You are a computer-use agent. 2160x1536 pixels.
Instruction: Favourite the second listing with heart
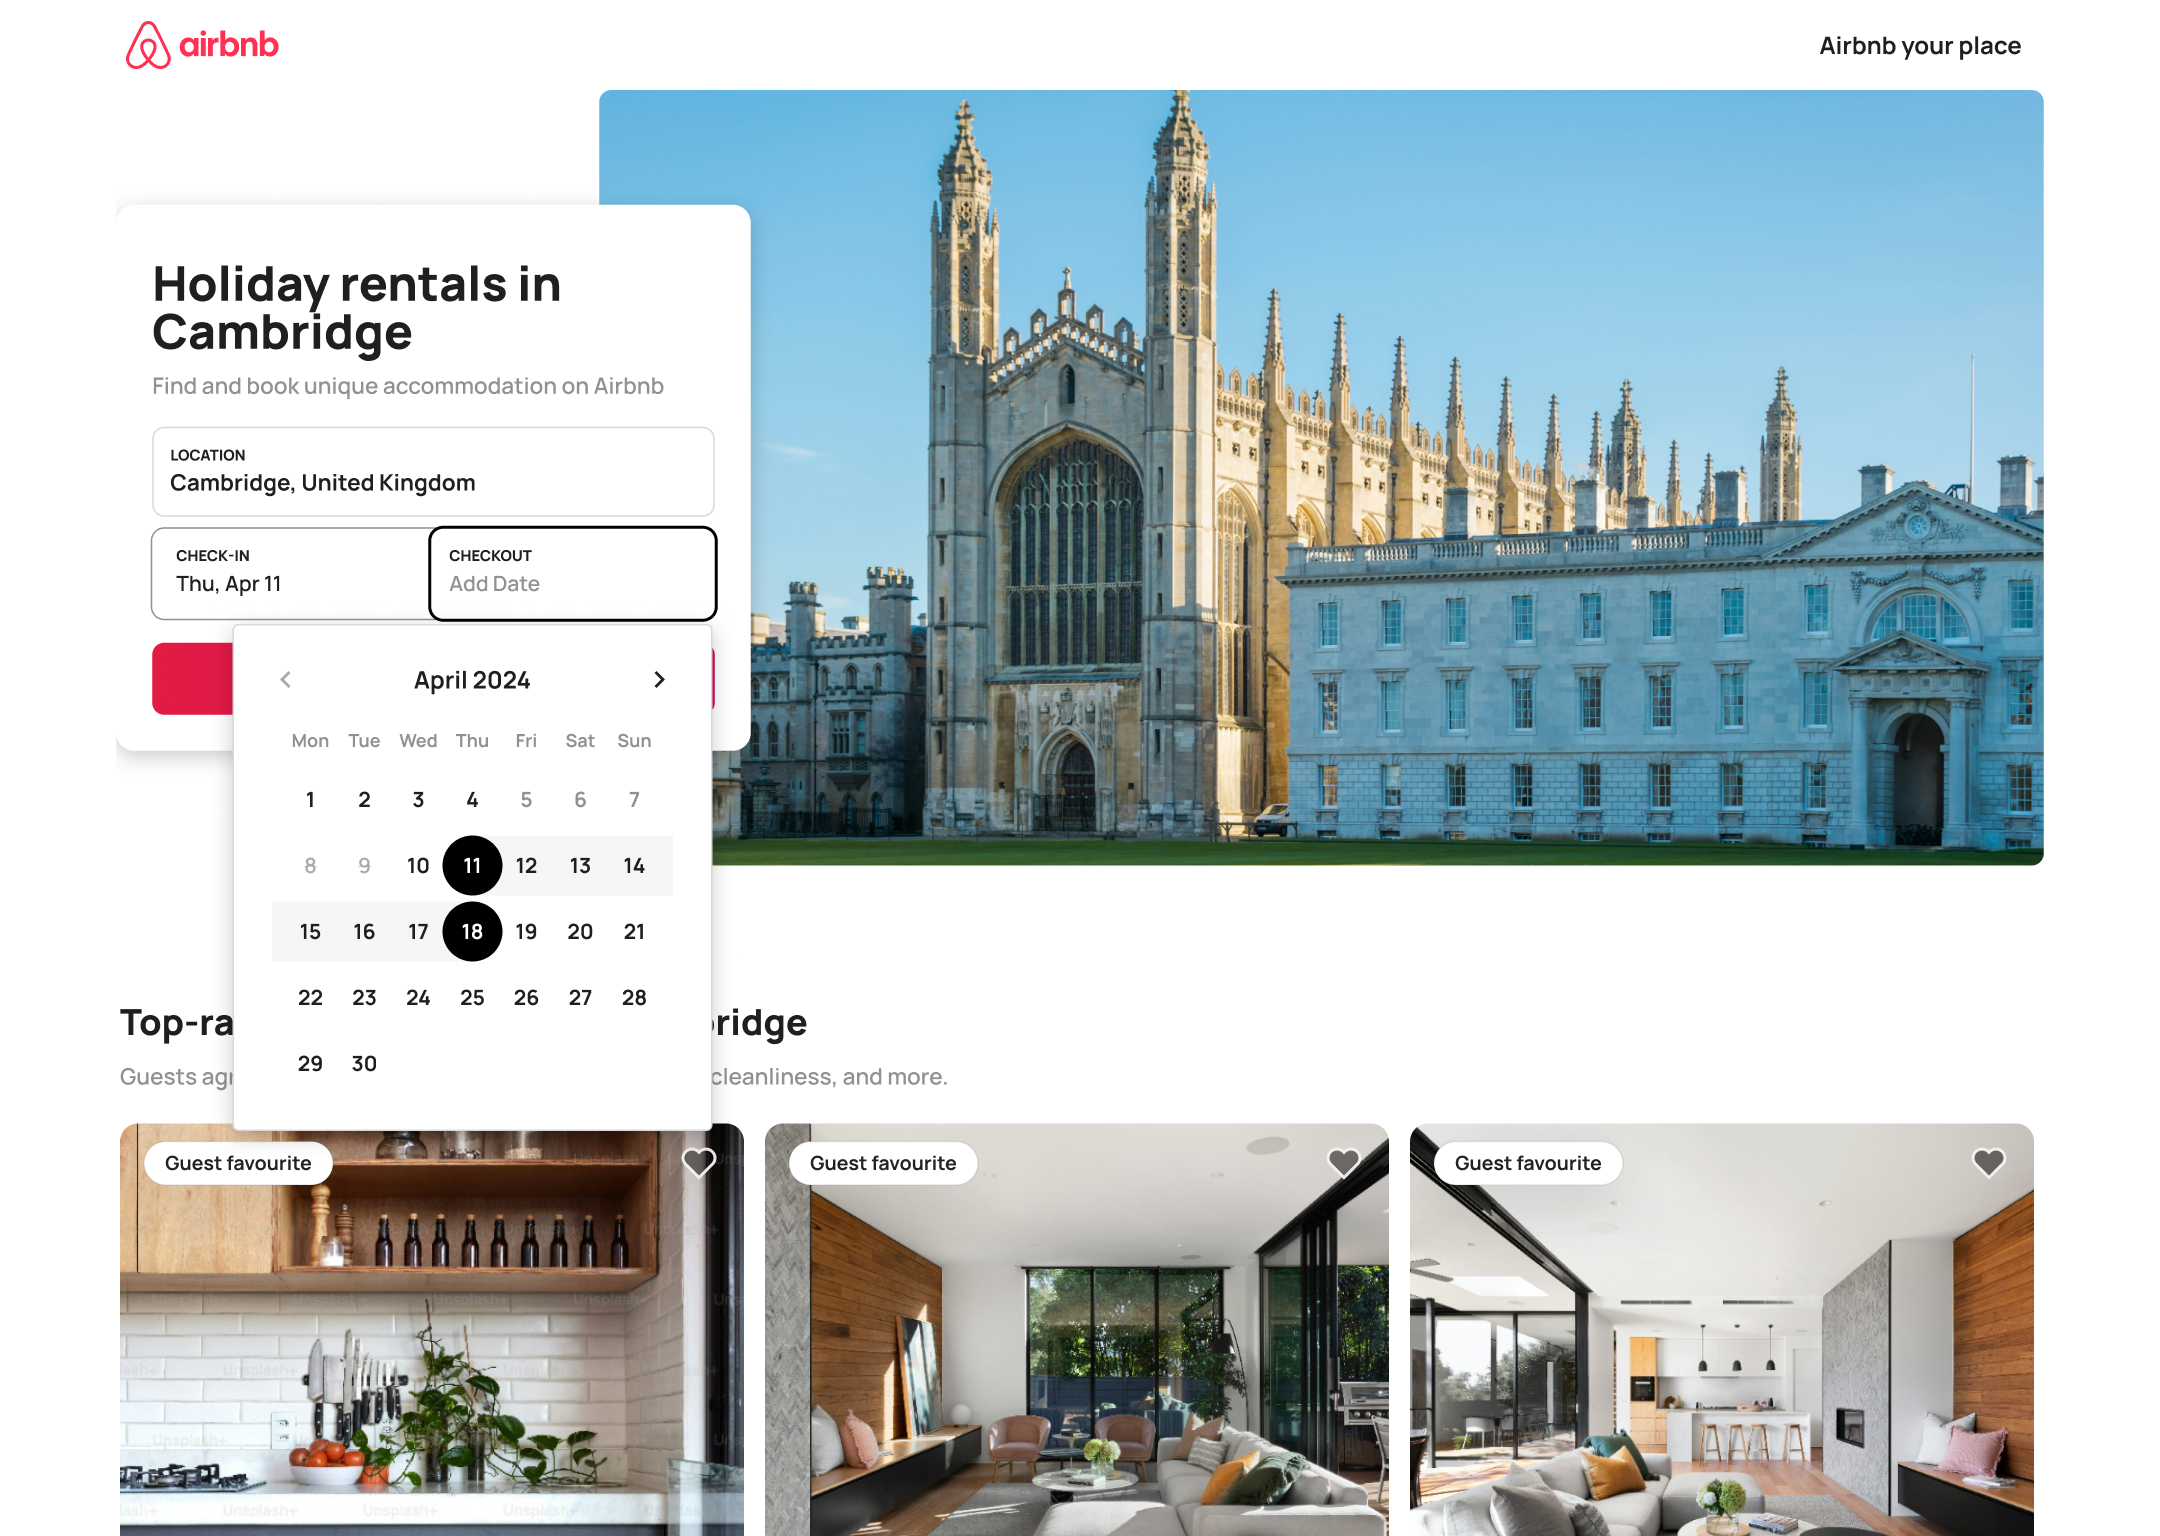coord(1343,1162)
